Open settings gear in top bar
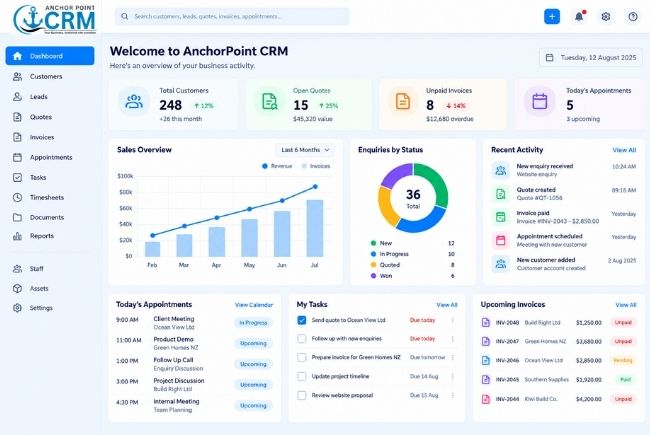 pos(606,17)
